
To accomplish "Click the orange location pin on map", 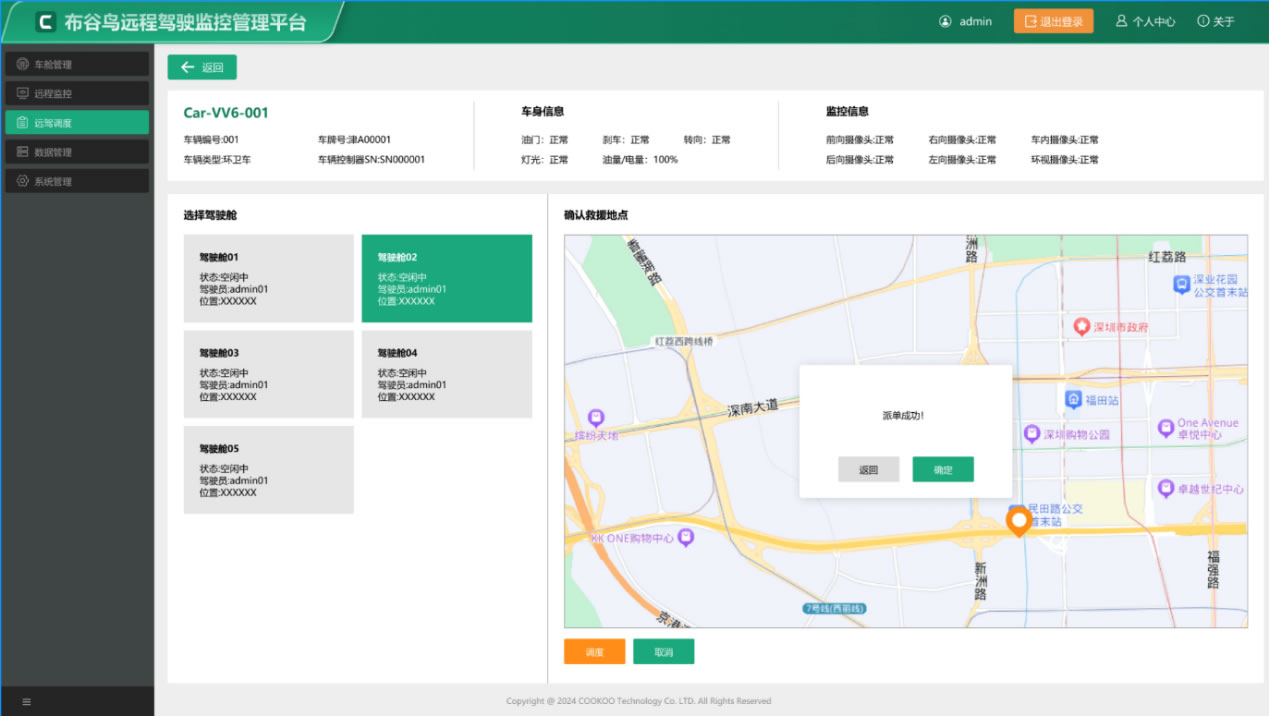I will point(1019,522).
